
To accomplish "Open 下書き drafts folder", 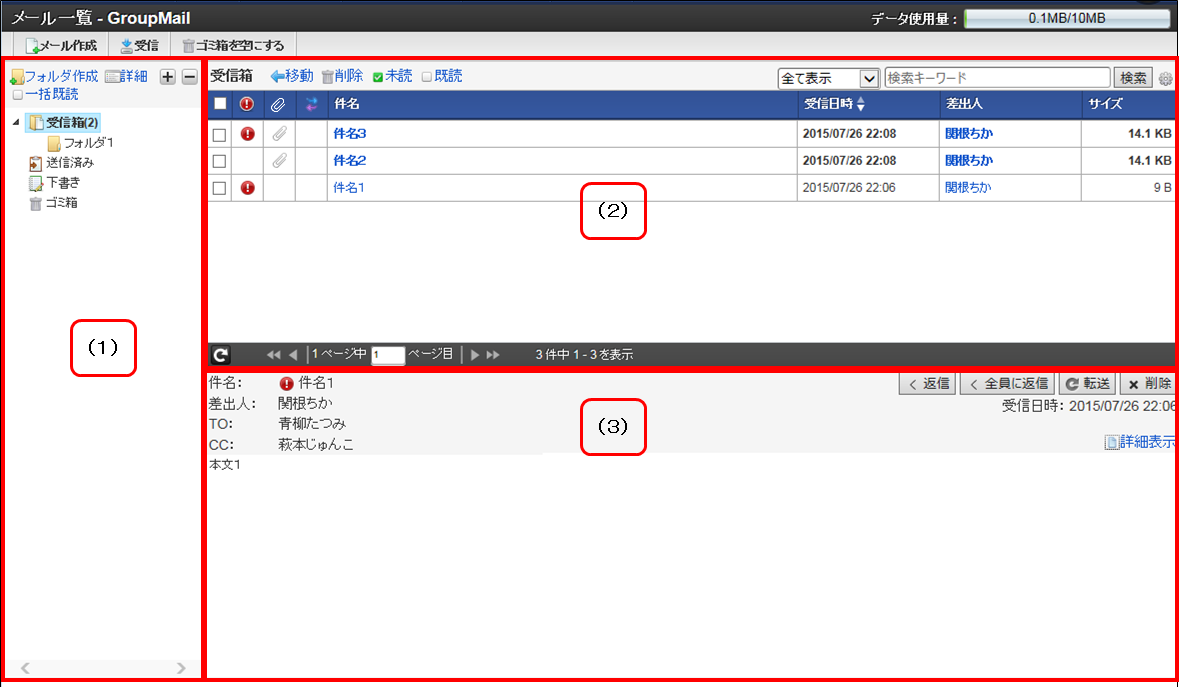I will (55, 183).
